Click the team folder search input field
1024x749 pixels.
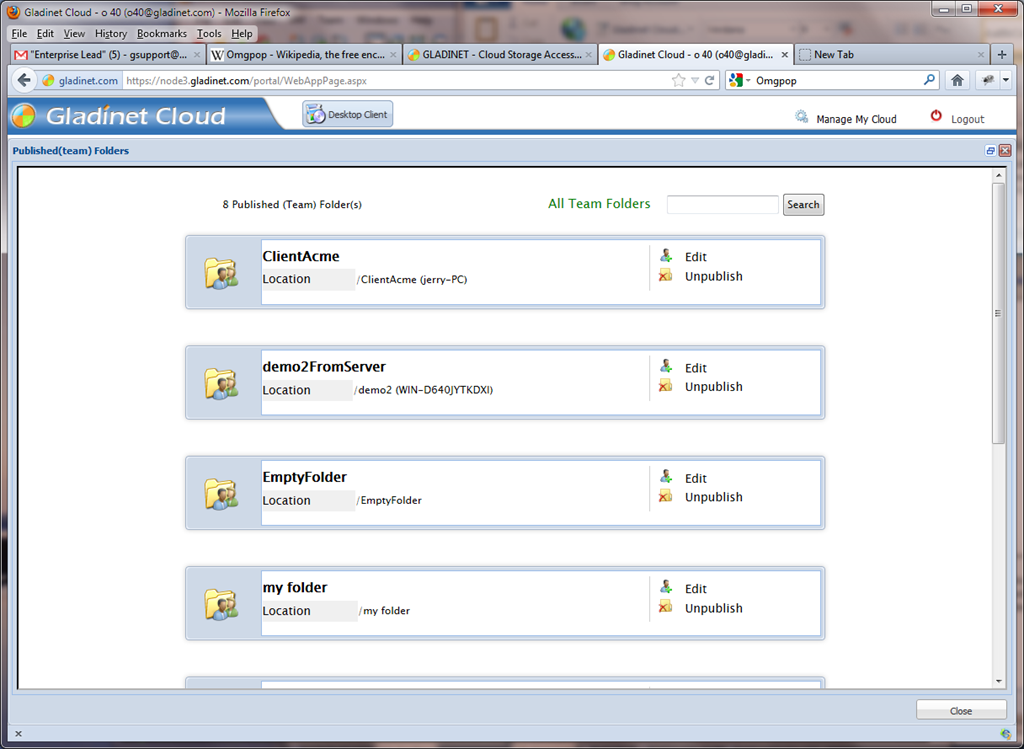tap(722, 204)
